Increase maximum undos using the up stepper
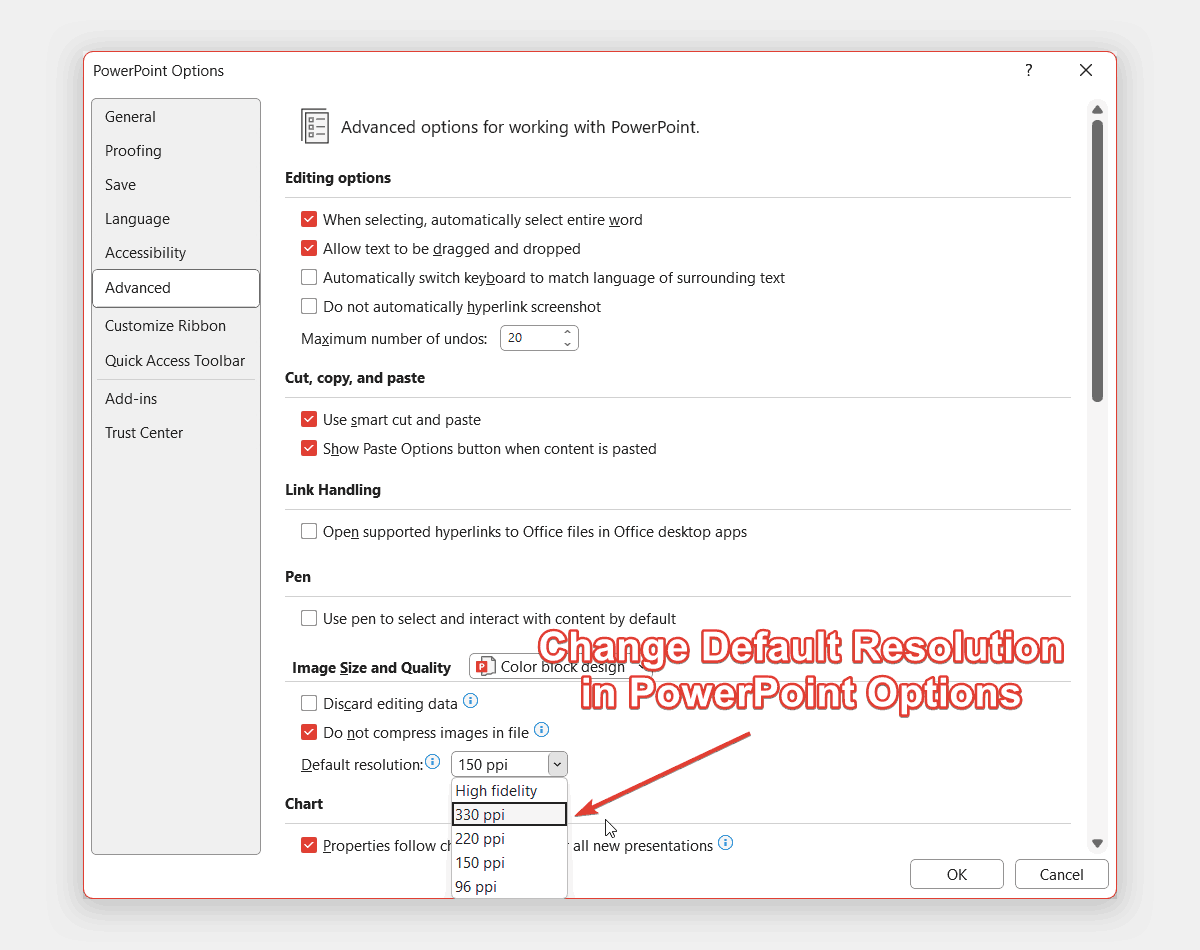 [x=567, y=332]
